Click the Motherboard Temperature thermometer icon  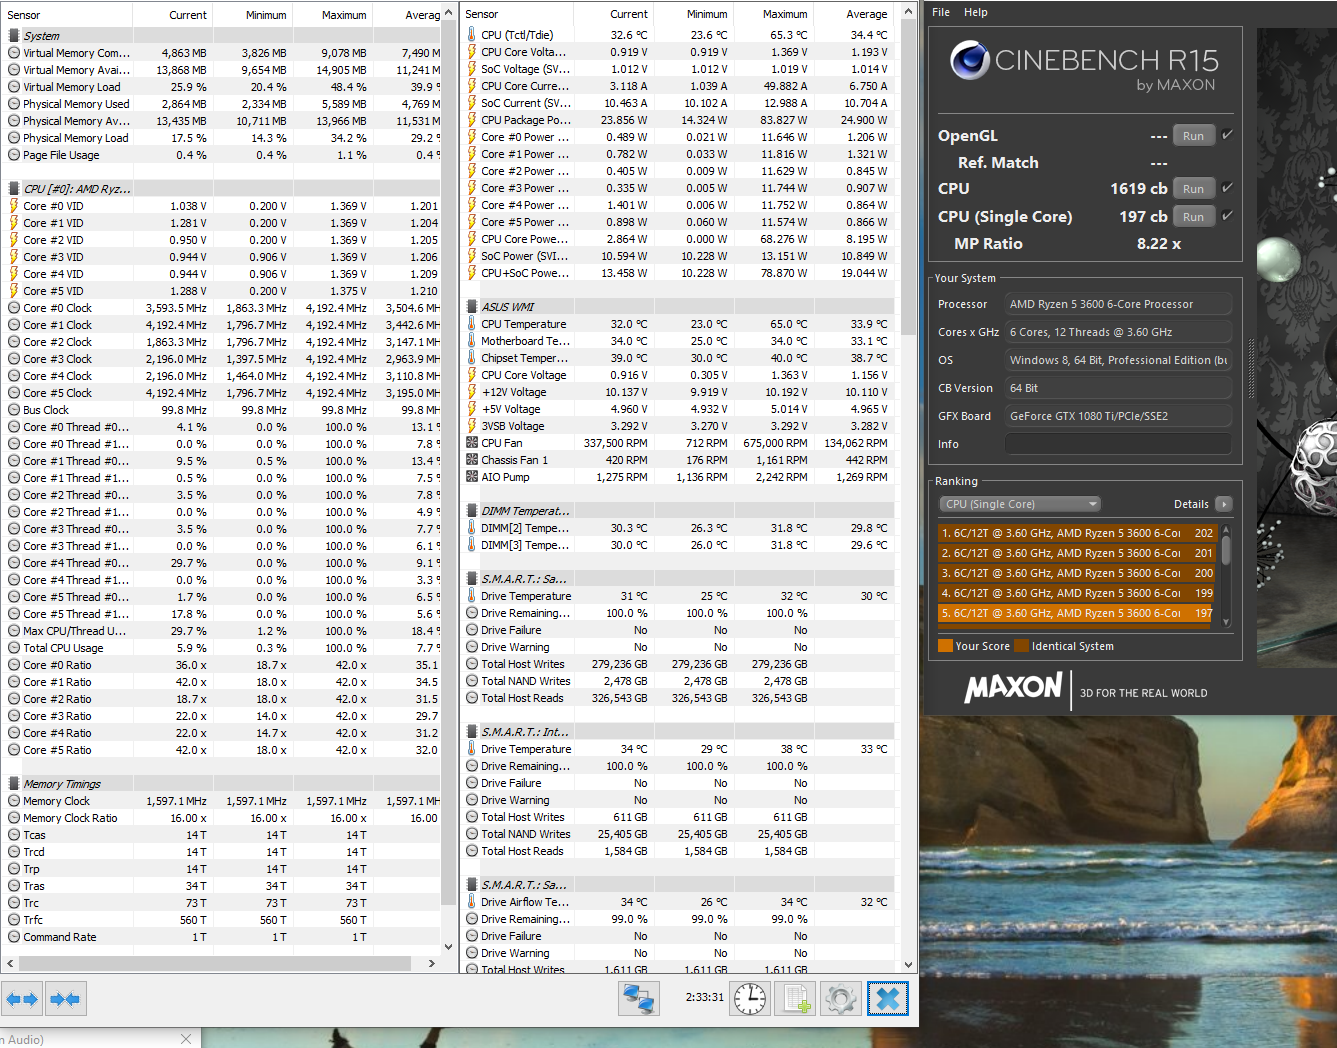[x=472, y=341]
